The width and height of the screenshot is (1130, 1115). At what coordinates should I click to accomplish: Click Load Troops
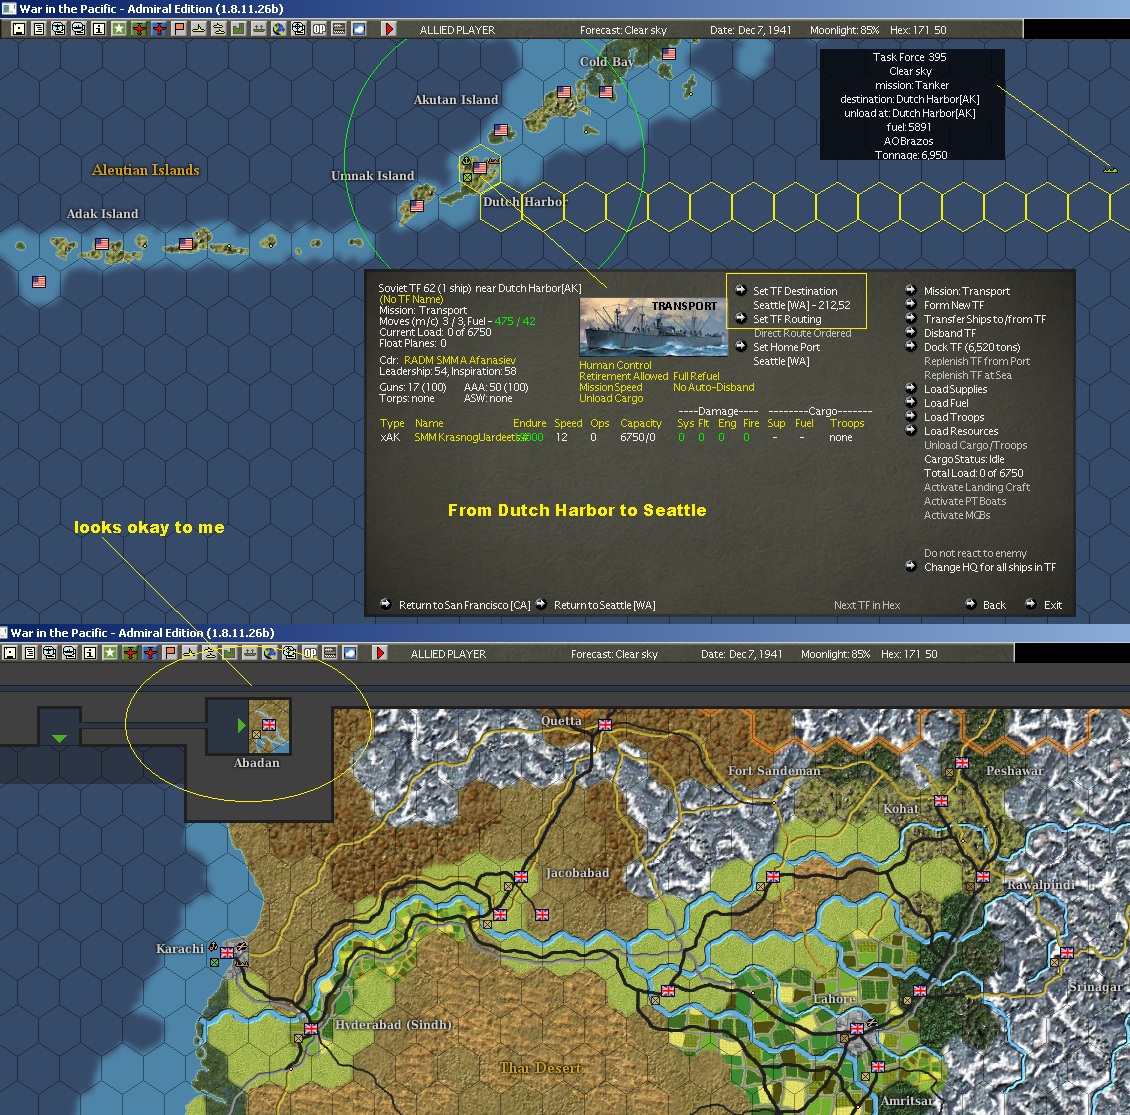point(953,417)
